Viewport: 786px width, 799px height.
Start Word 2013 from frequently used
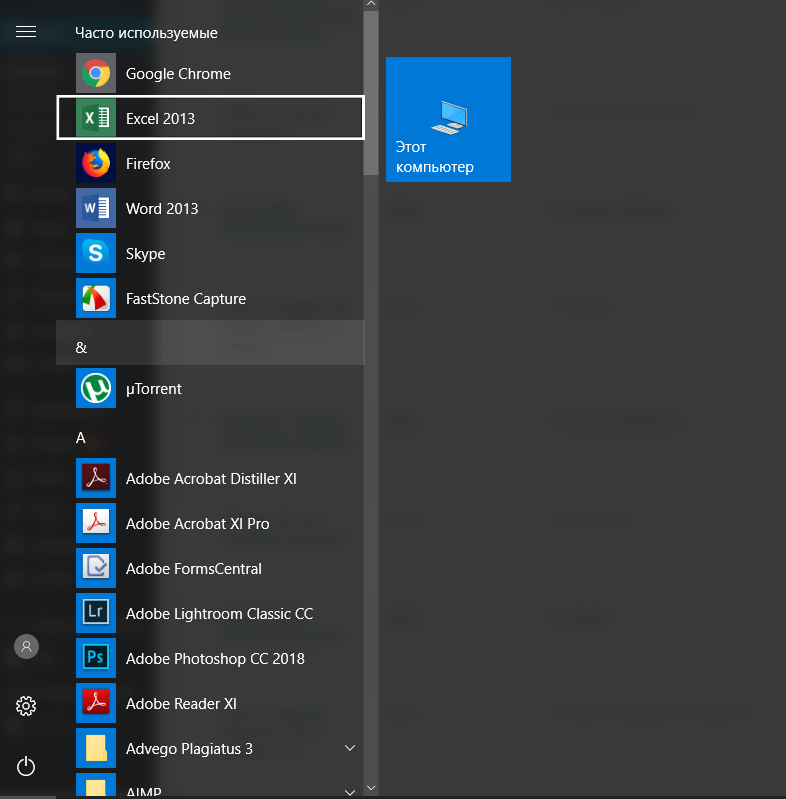click(x=96, y=209)
